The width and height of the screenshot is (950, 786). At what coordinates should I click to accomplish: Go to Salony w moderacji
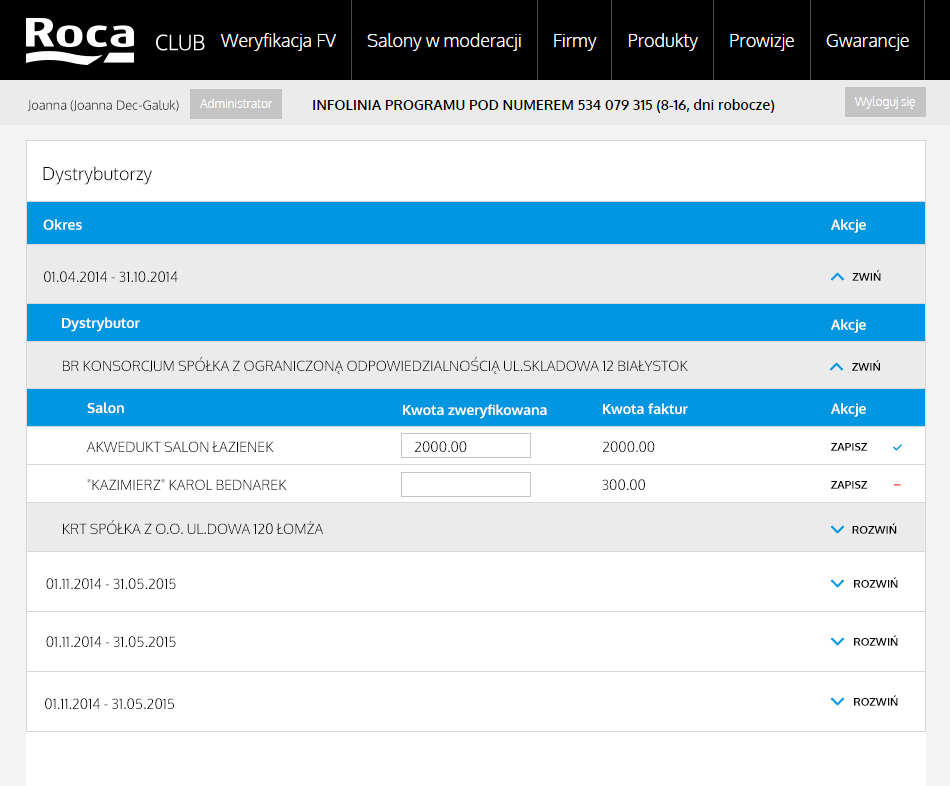pos(444,41)
